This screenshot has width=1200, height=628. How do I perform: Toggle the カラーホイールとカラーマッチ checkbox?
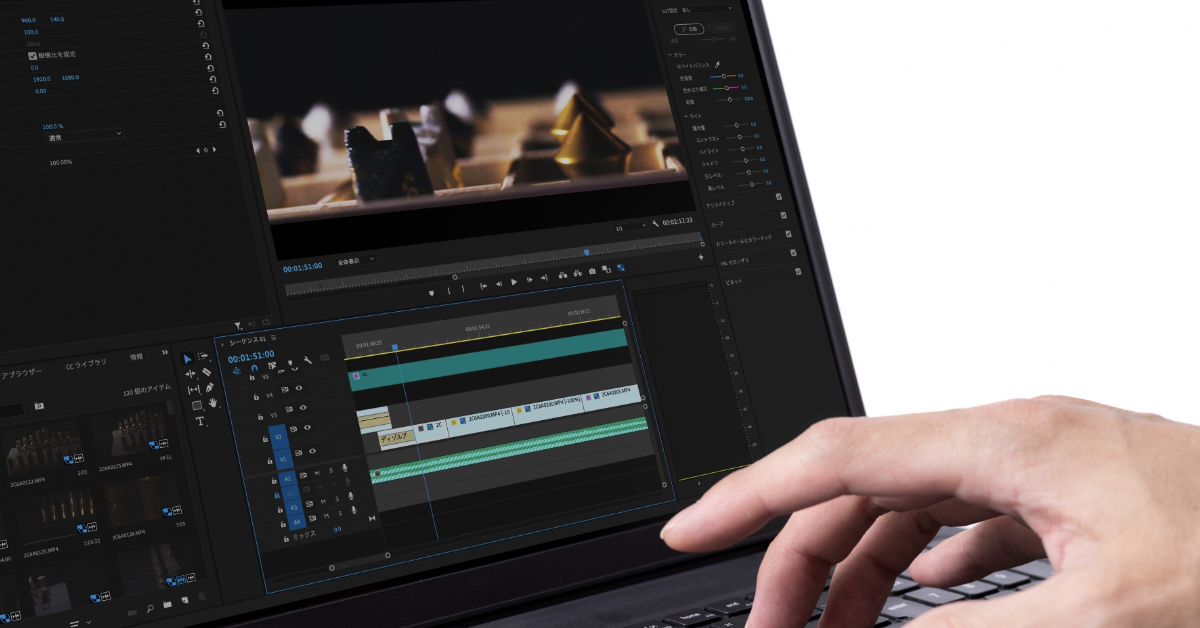click(788, 234)
